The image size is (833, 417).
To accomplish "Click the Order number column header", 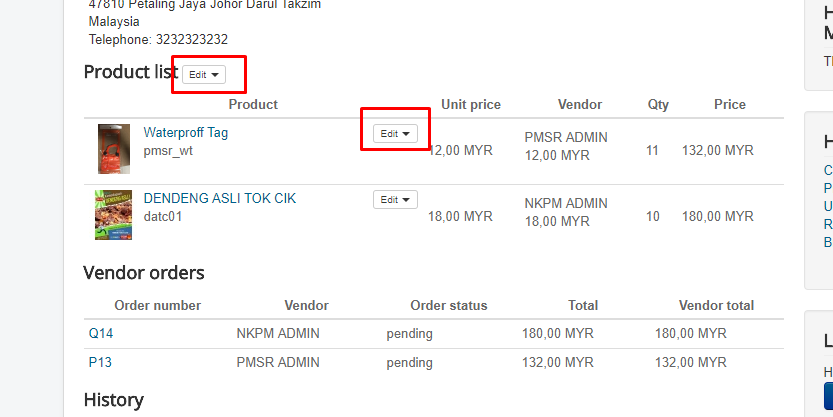I will click(158, 305).
